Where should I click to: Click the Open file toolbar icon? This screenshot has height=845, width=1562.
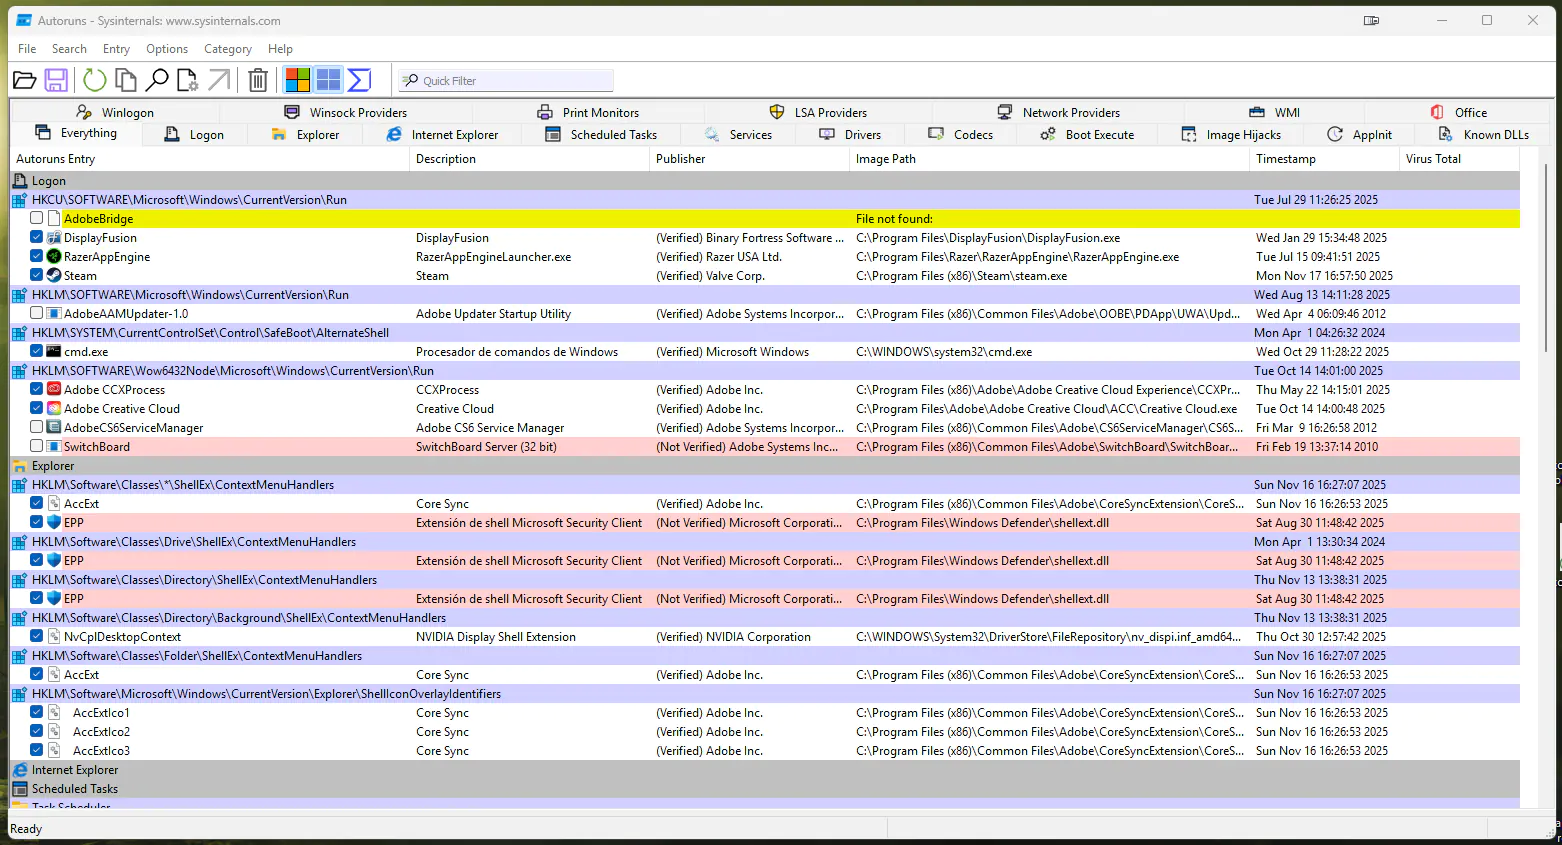[x=25, y=81]
